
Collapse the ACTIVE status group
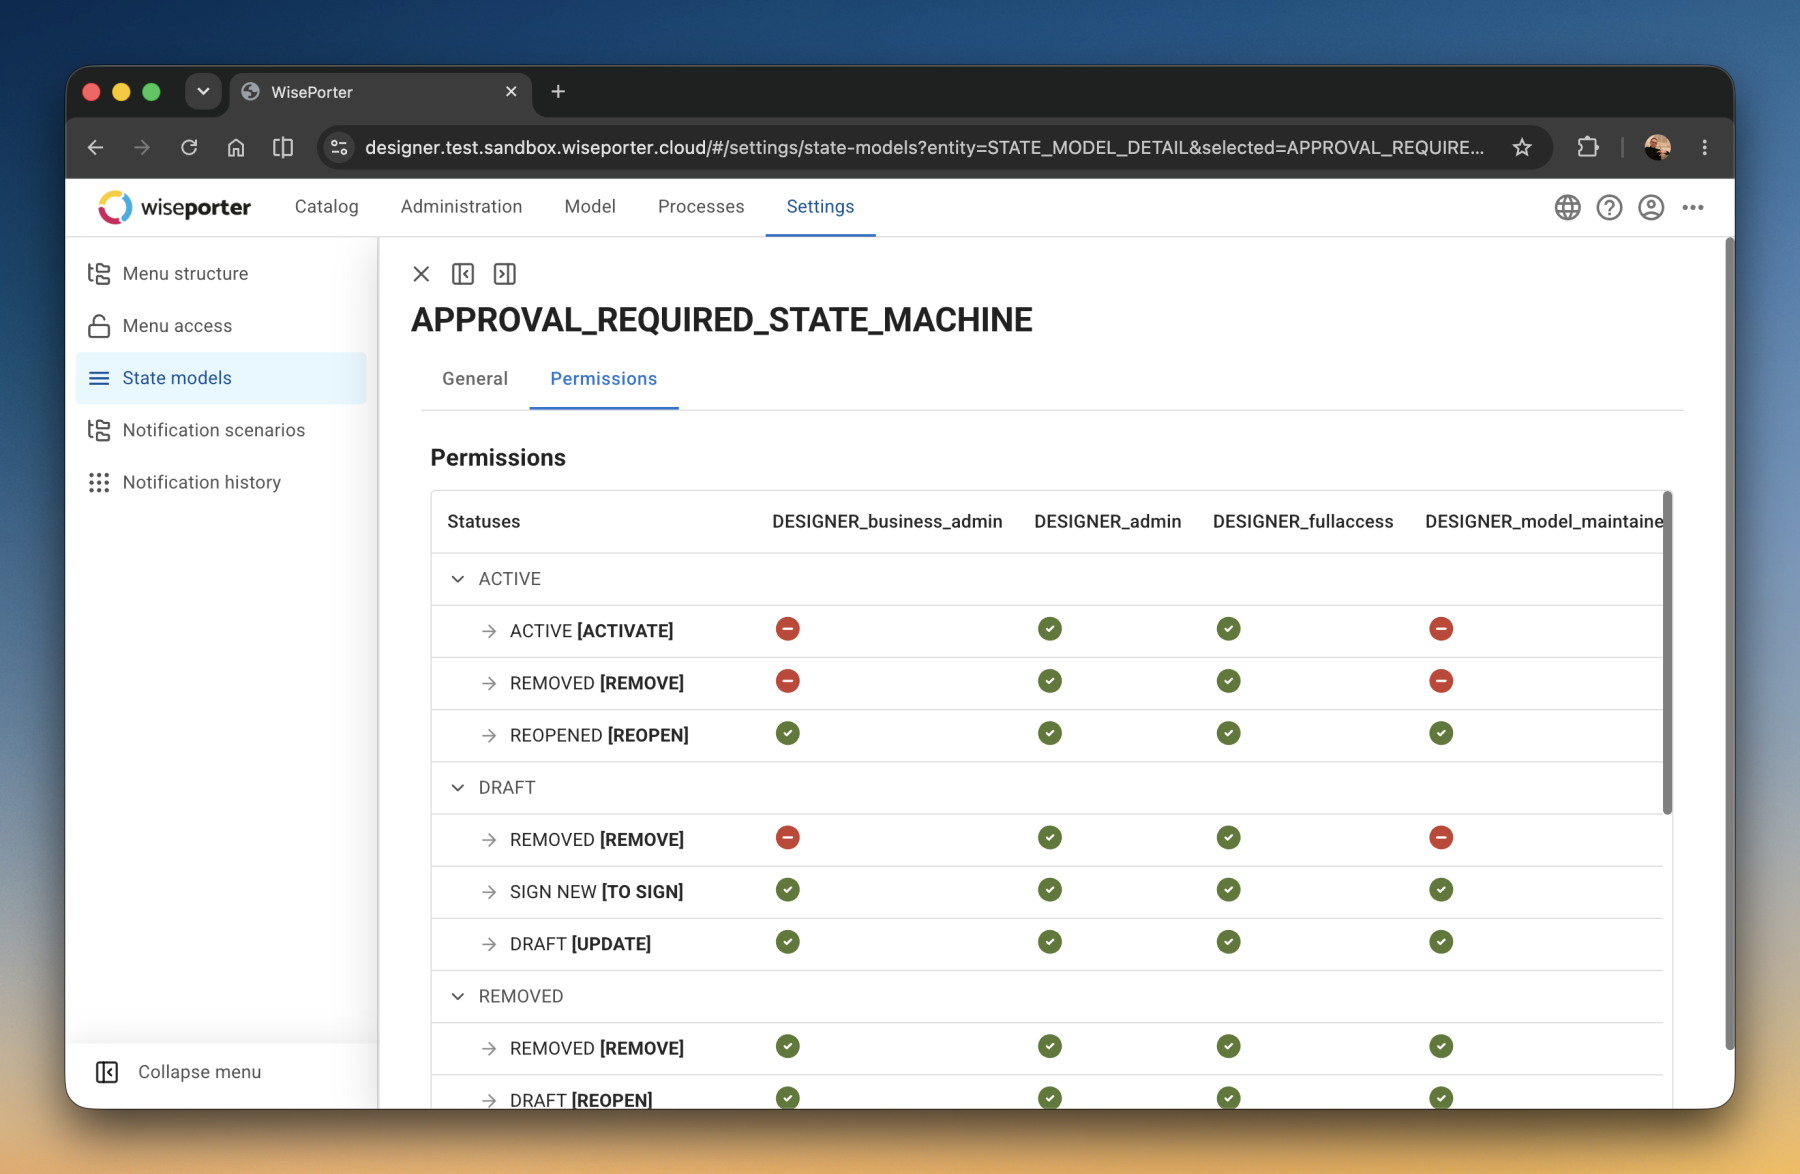pos(458,579)
